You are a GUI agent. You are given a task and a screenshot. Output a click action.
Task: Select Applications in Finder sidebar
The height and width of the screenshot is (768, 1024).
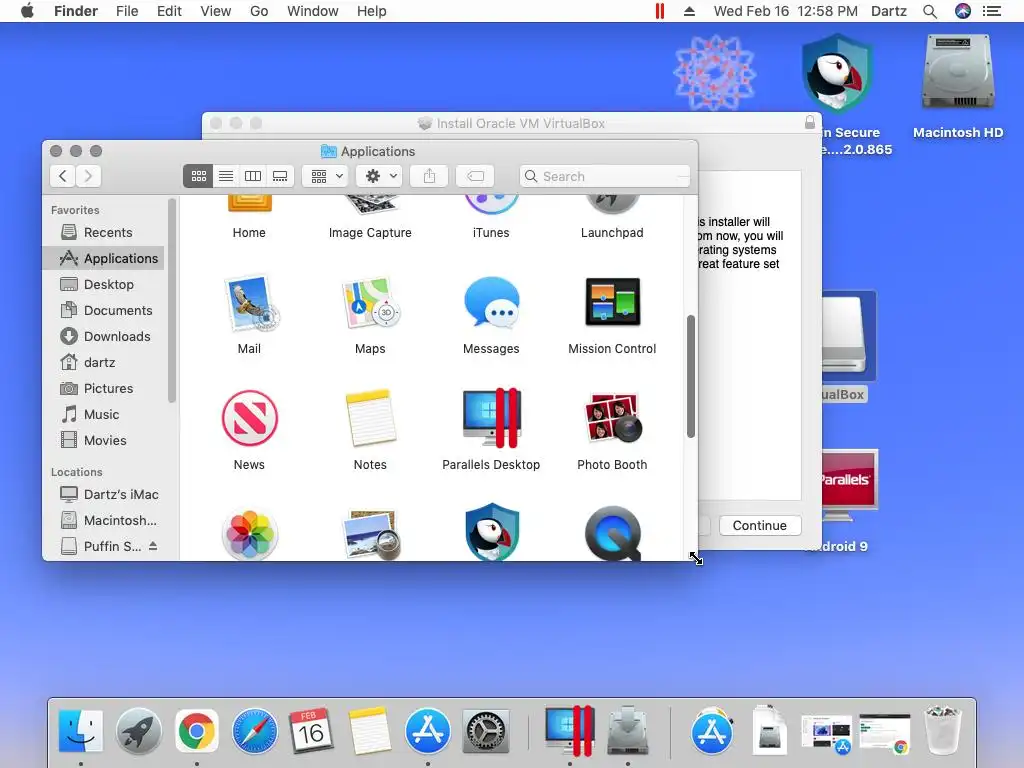104,259
